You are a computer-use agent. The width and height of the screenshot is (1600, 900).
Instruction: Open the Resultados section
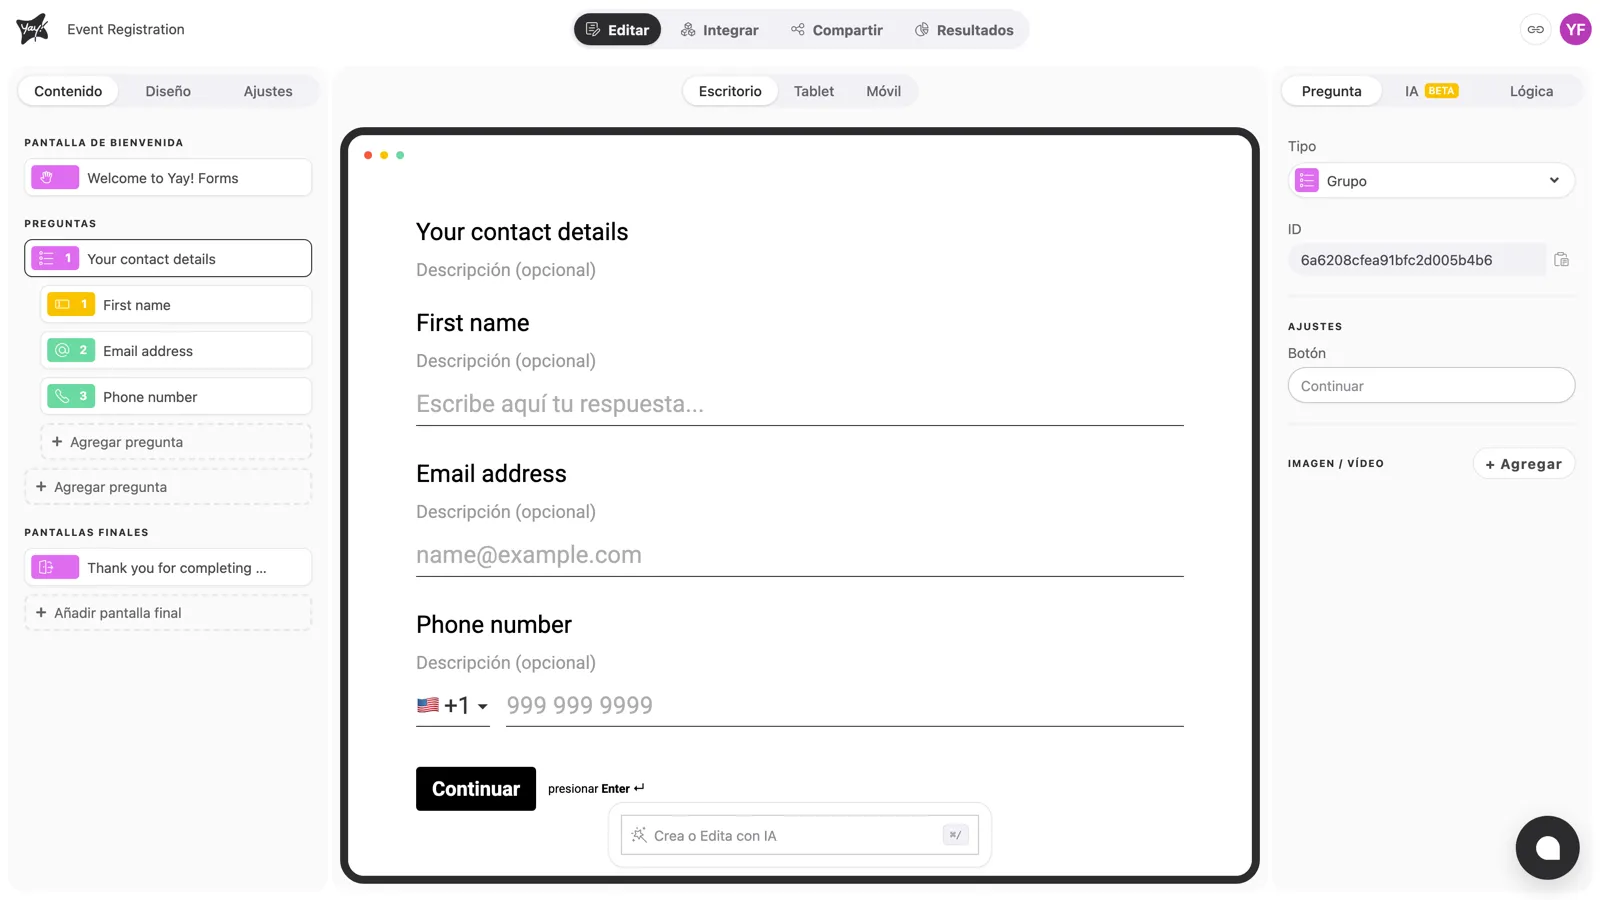tap(964, 30)
